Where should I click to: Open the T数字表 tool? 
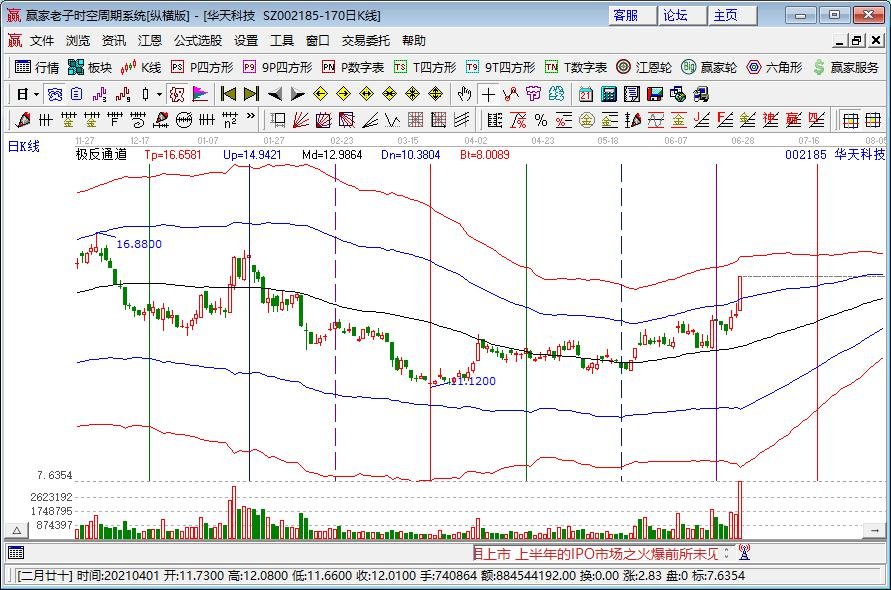point(576,68)
